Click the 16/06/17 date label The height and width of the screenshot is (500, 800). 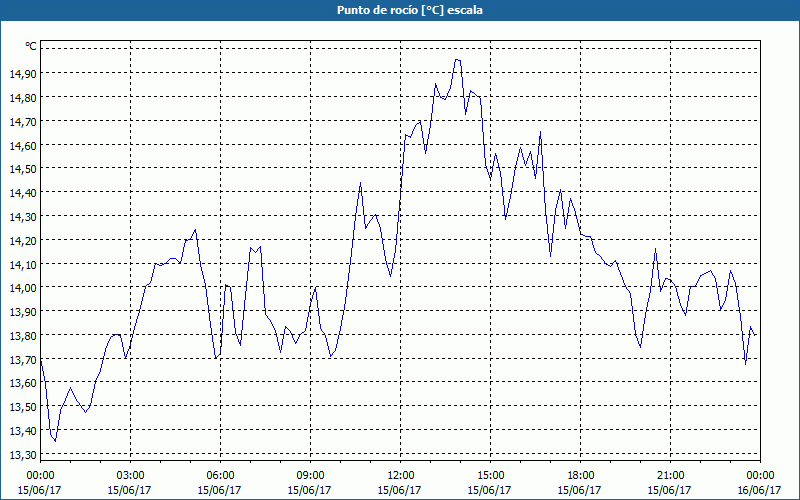tap(759, 490)
